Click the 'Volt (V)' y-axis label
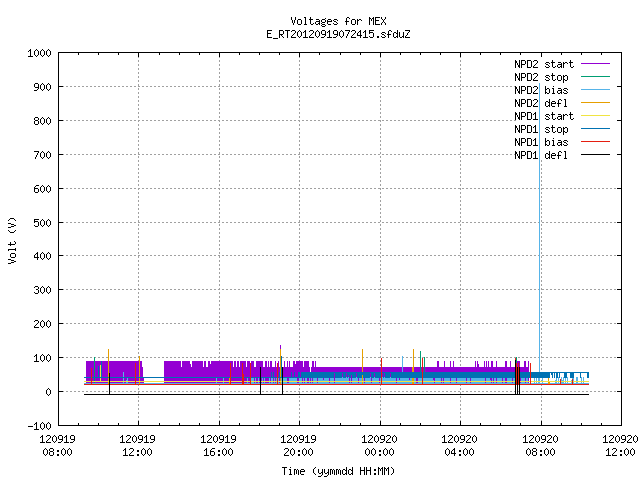 [12, 240]
